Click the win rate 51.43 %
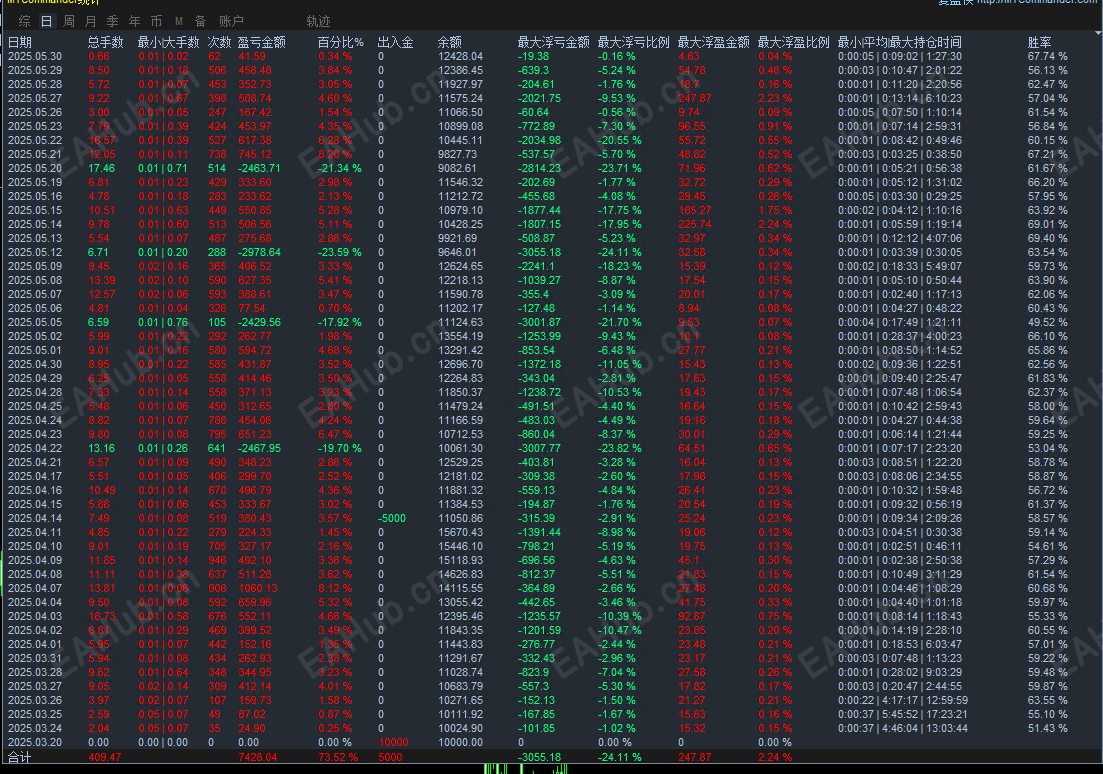 click(x=1047, y=728)
